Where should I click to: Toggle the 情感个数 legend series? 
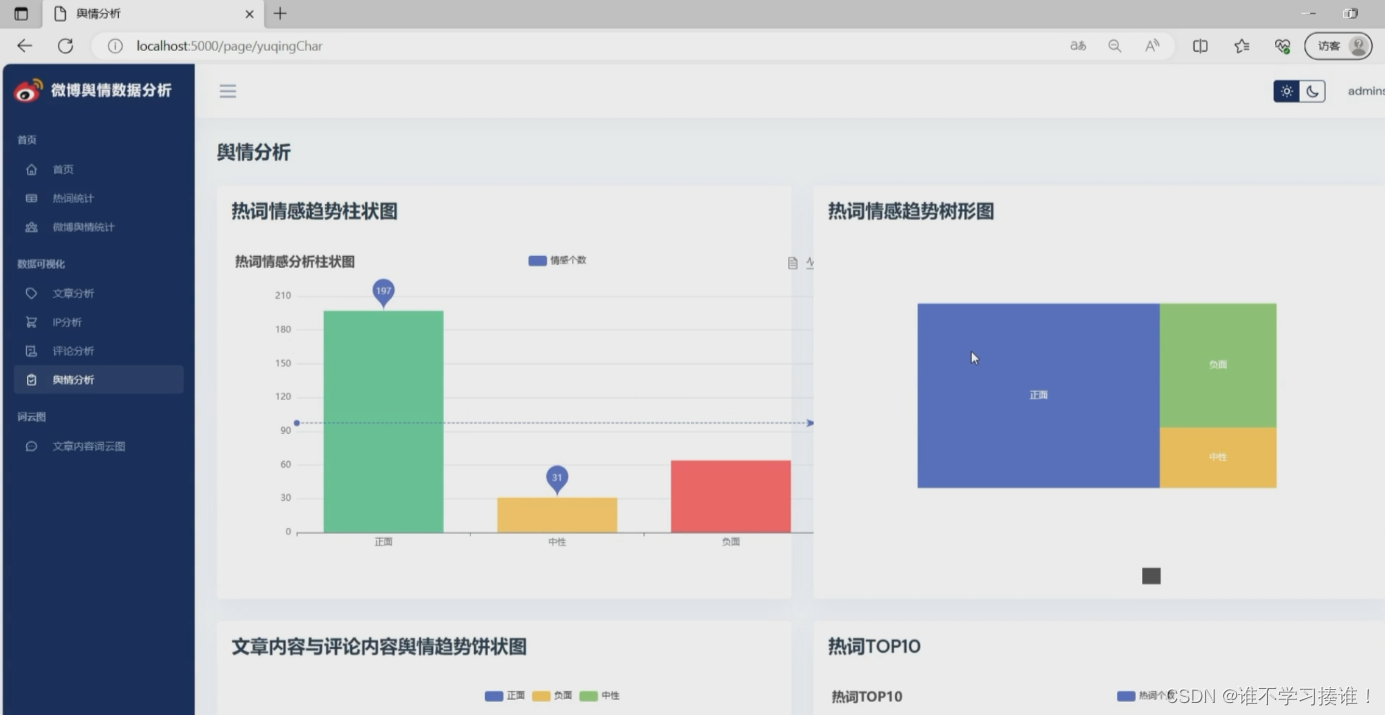pyautogui.click(x=557, y=261)
